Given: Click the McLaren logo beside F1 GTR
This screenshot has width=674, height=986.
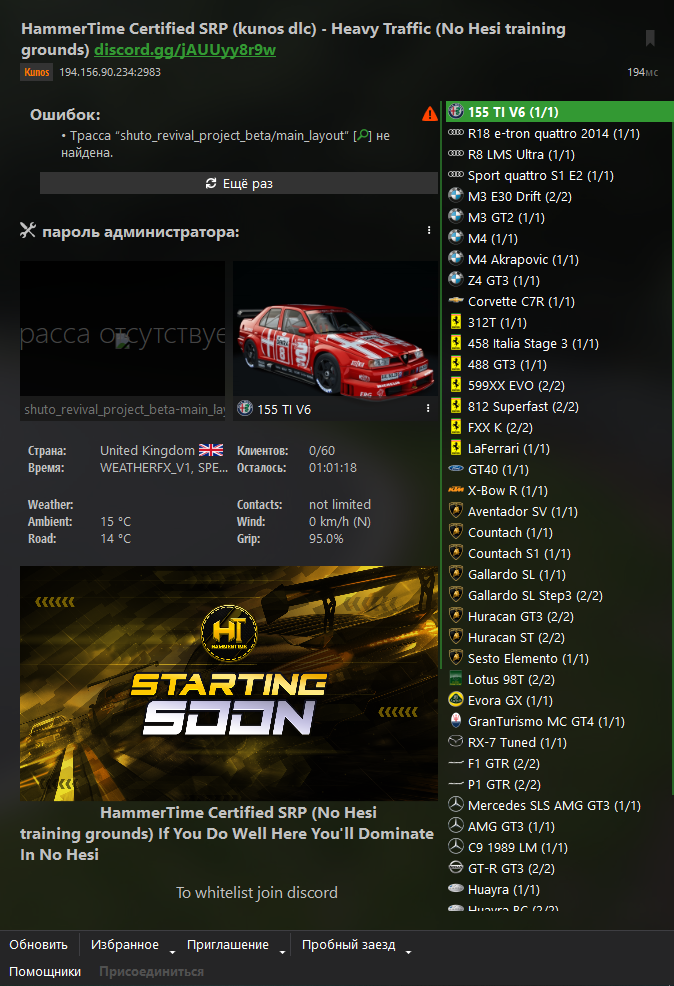Looking at the screenshot, I should (x=456, y=763).
